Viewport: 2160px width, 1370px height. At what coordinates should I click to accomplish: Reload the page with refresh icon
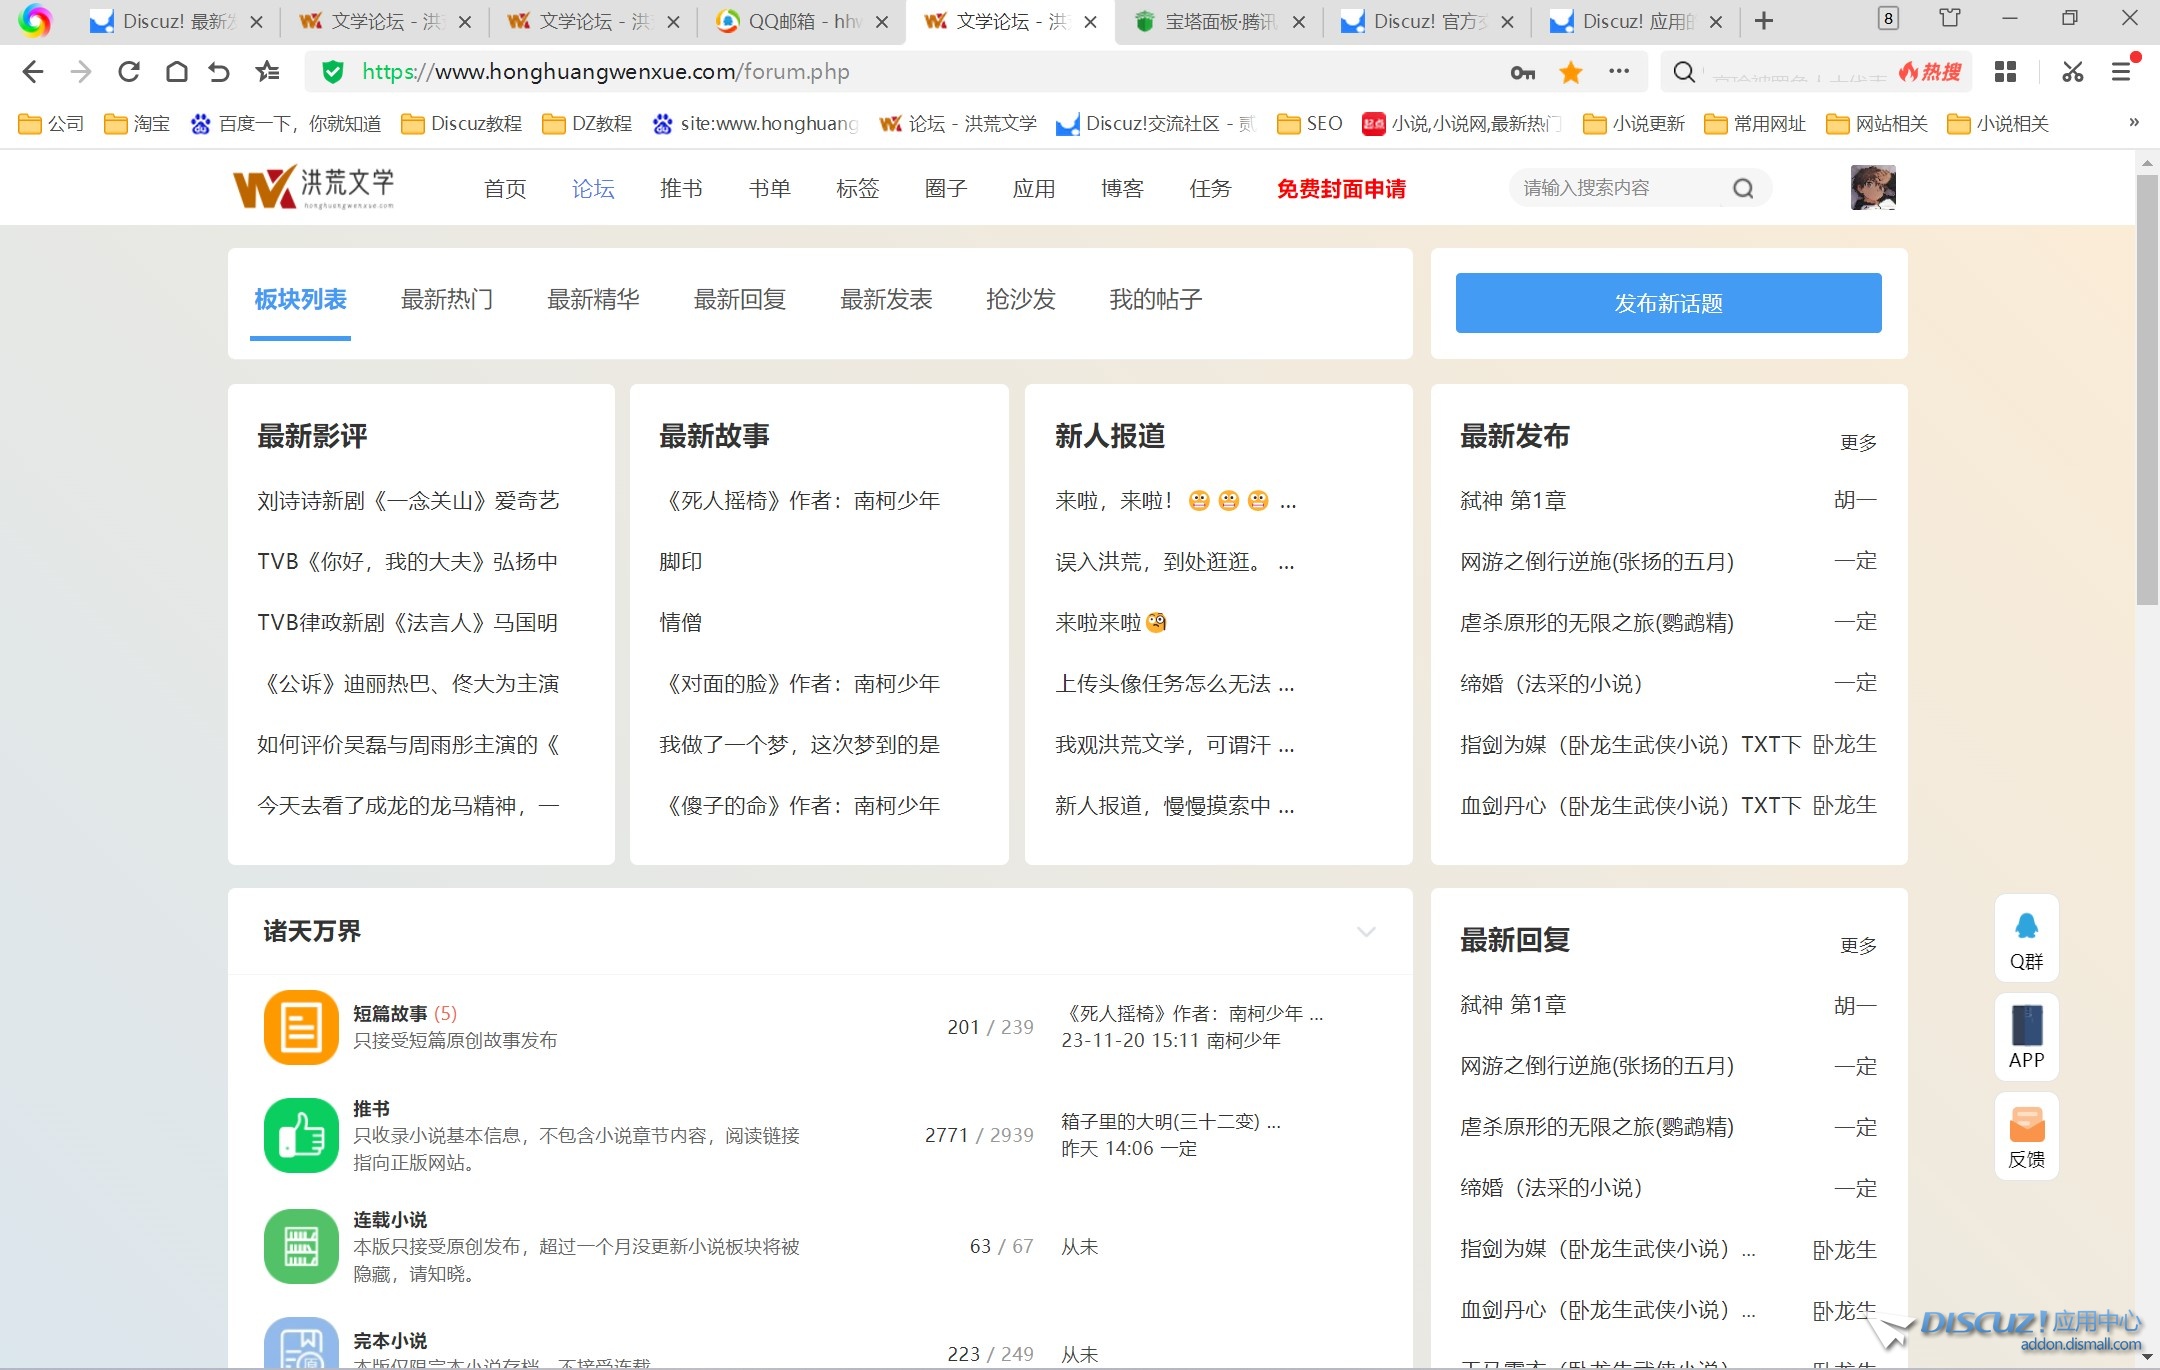128,72
